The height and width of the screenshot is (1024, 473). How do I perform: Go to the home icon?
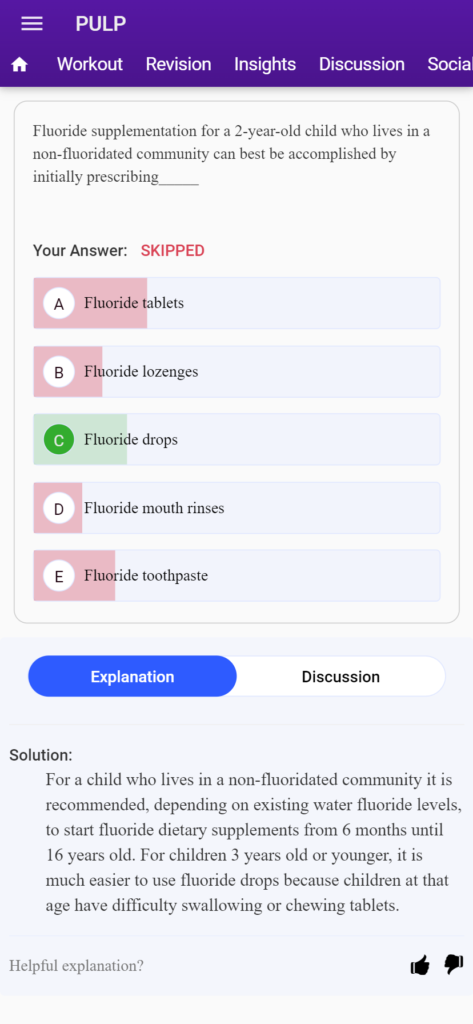coord(20,65)
